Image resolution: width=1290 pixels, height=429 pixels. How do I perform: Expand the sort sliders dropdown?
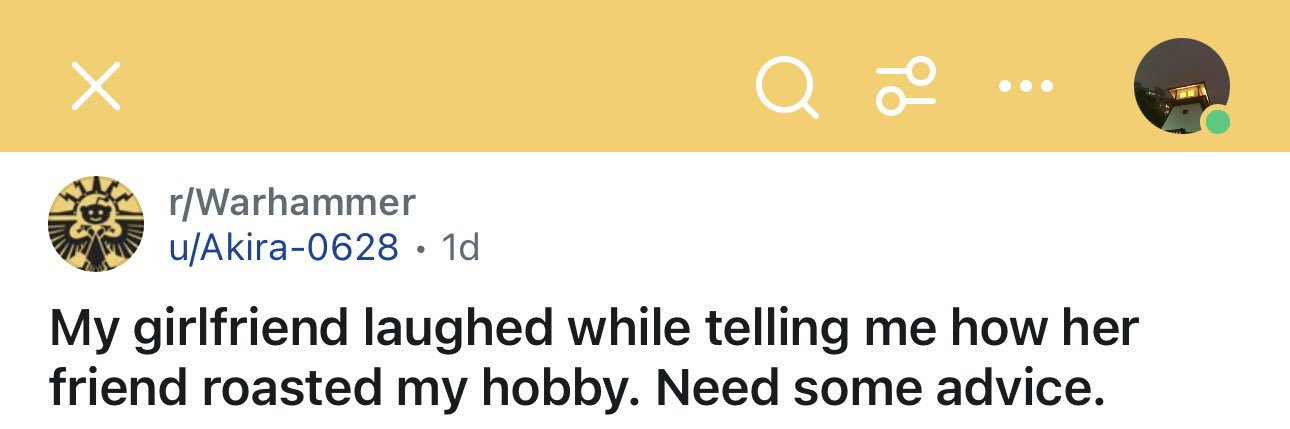906,87
